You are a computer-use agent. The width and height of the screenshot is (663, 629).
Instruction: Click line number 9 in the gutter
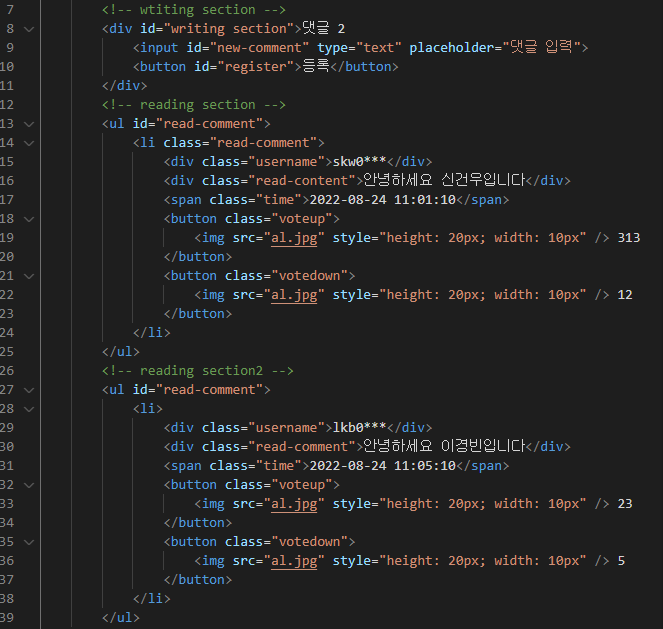(x=10, y=48)
